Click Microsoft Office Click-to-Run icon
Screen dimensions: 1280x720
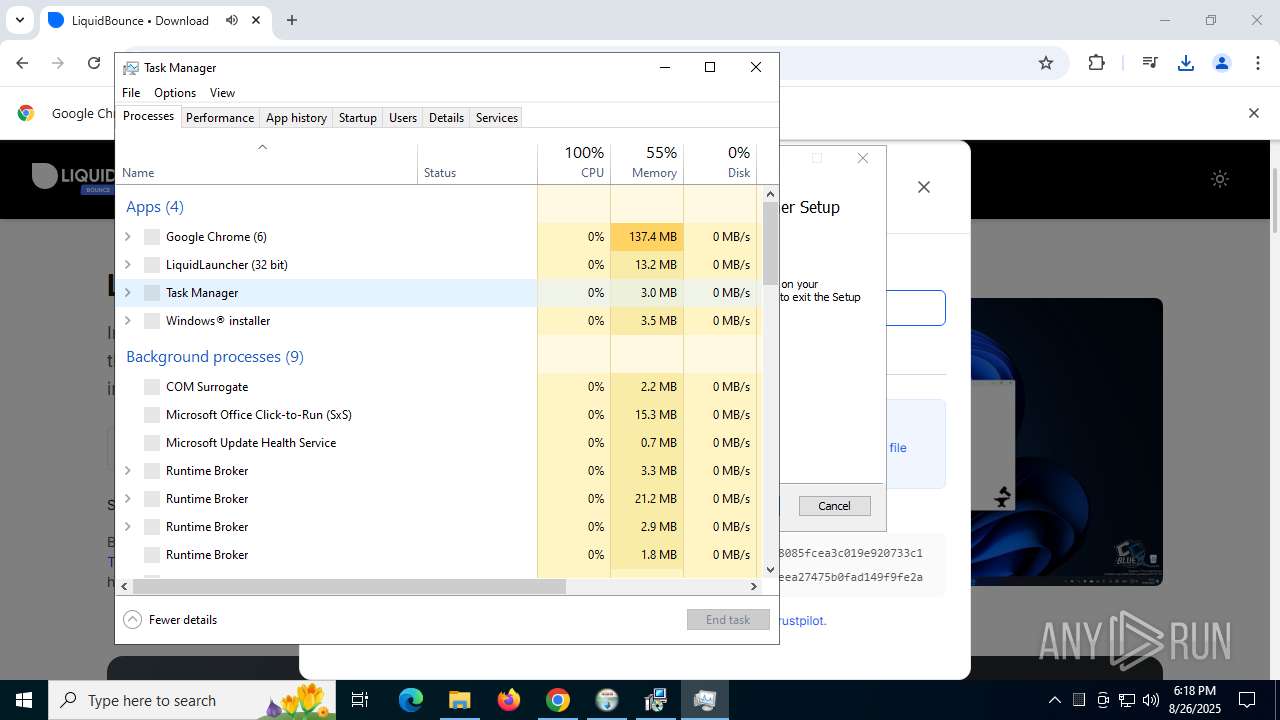pyautogui.click(x=152, y=415)
